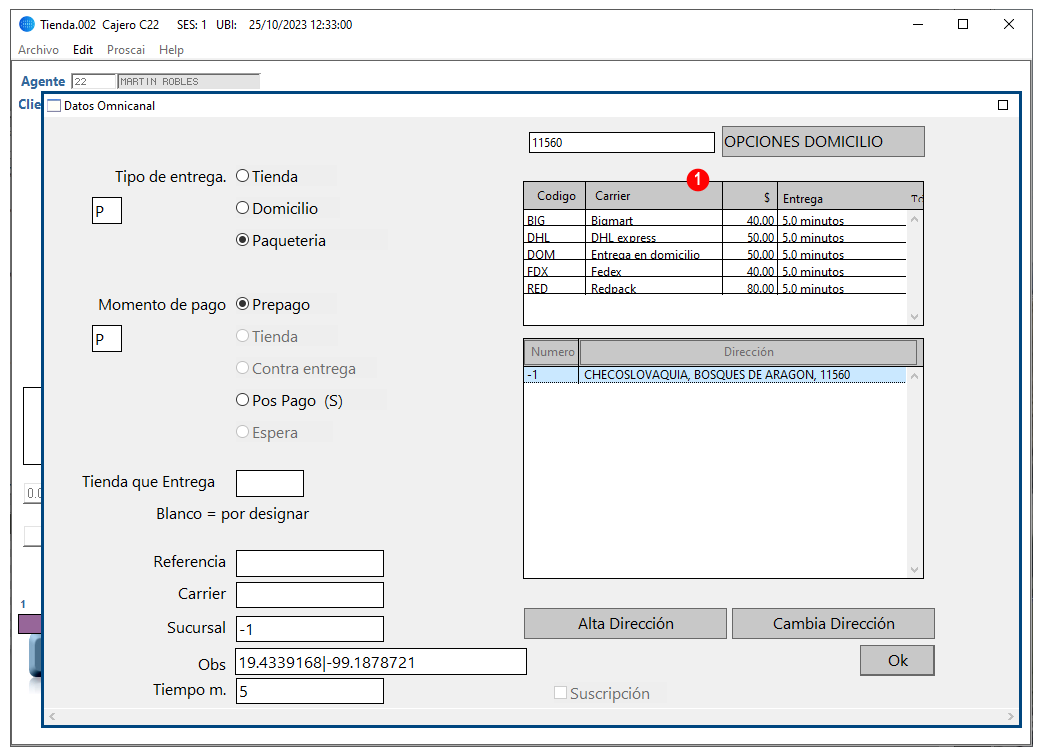Click the Tipo de entrega code box P
This screenshot has width=1040, height=754.
[x=107, y=211]
